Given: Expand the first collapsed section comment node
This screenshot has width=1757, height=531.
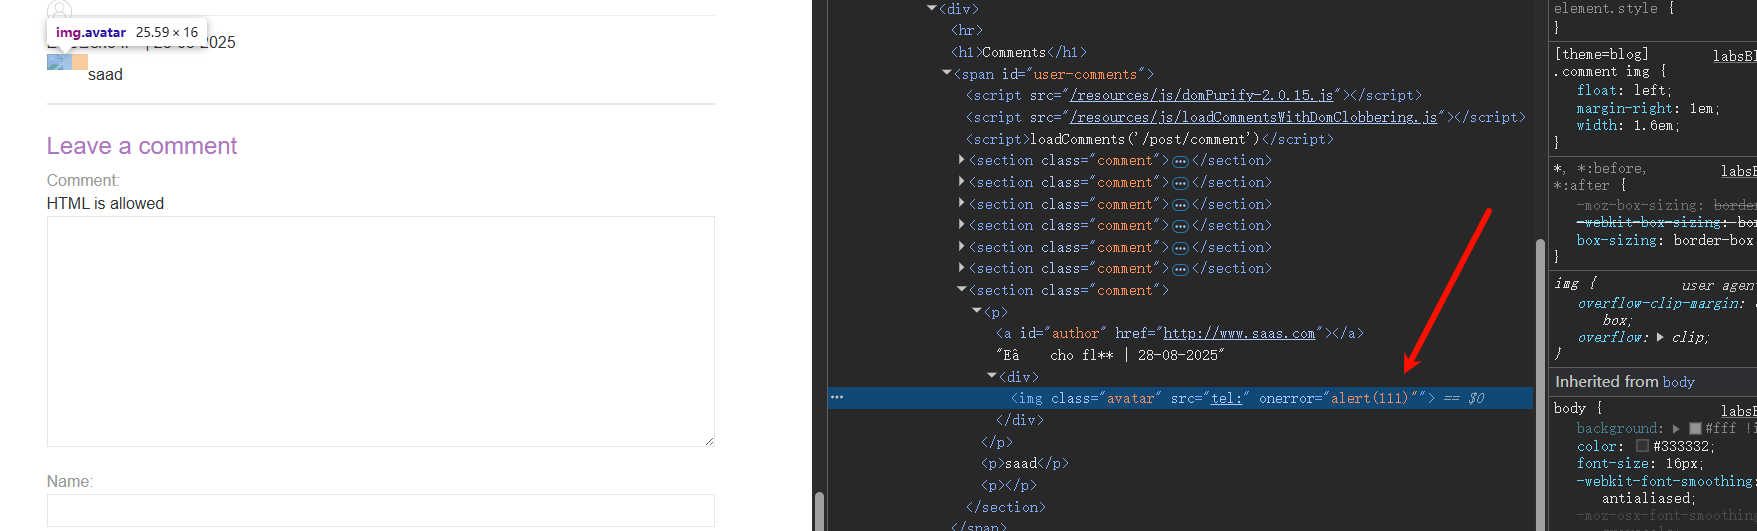Looking at the screenshot, I should [x=961, y=160].
